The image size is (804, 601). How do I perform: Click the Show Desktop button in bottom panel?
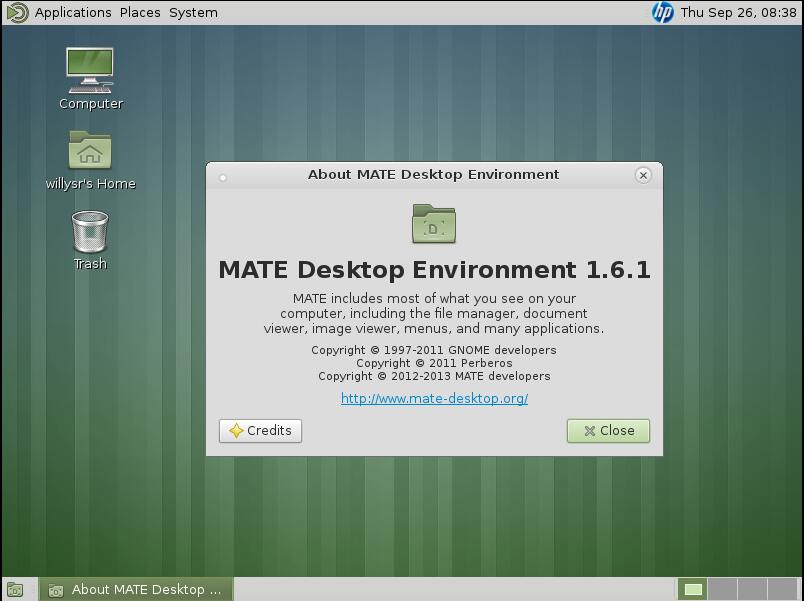point(15,590)
